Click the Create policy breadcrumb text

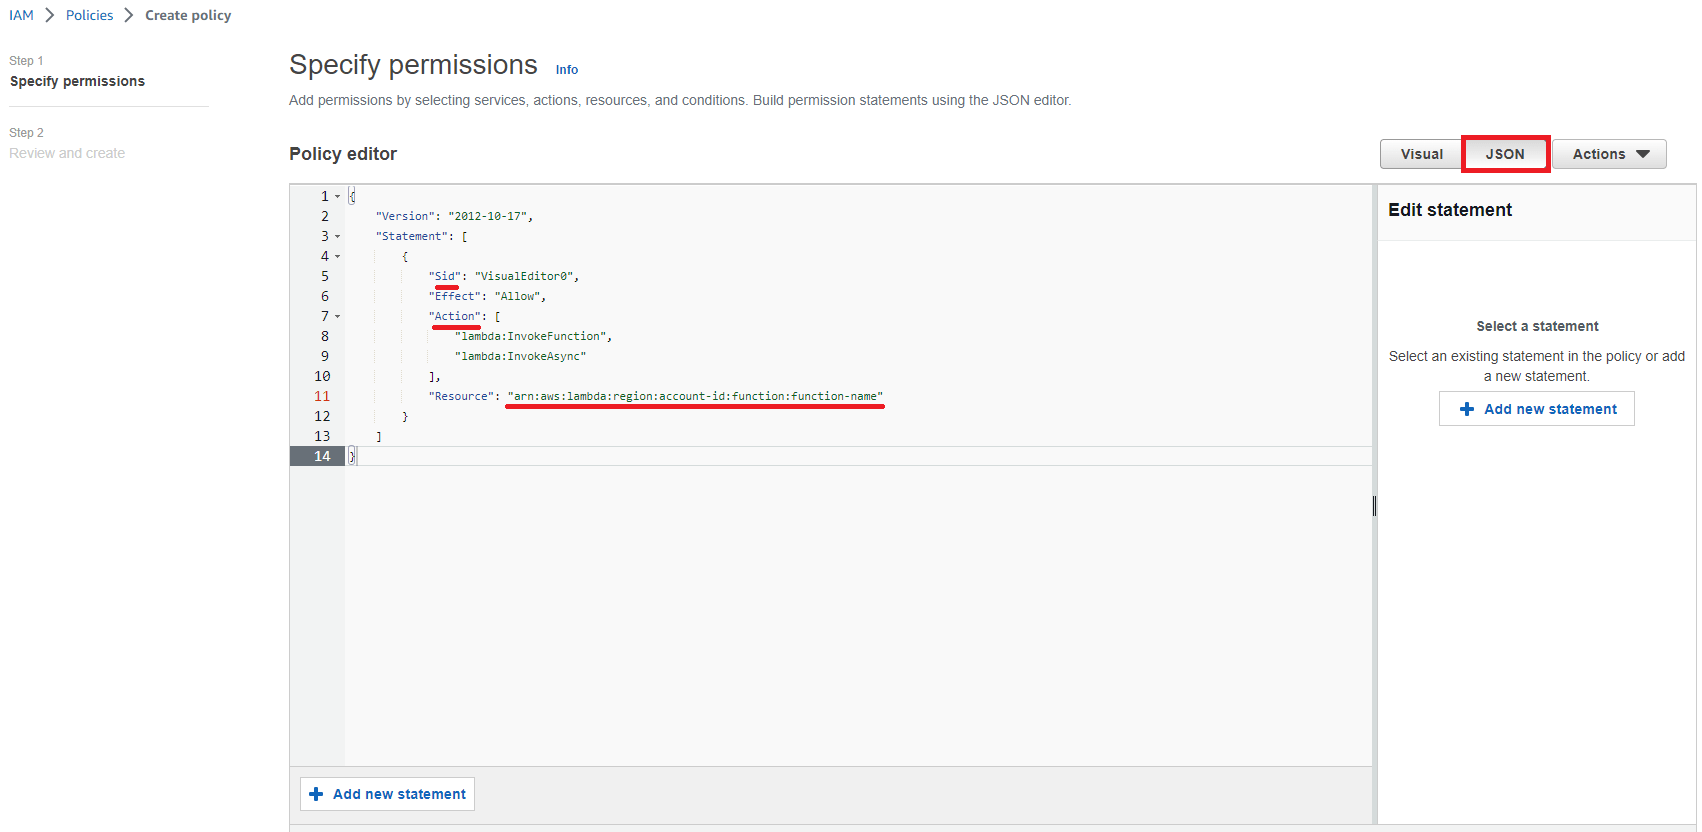click(188, 15)
